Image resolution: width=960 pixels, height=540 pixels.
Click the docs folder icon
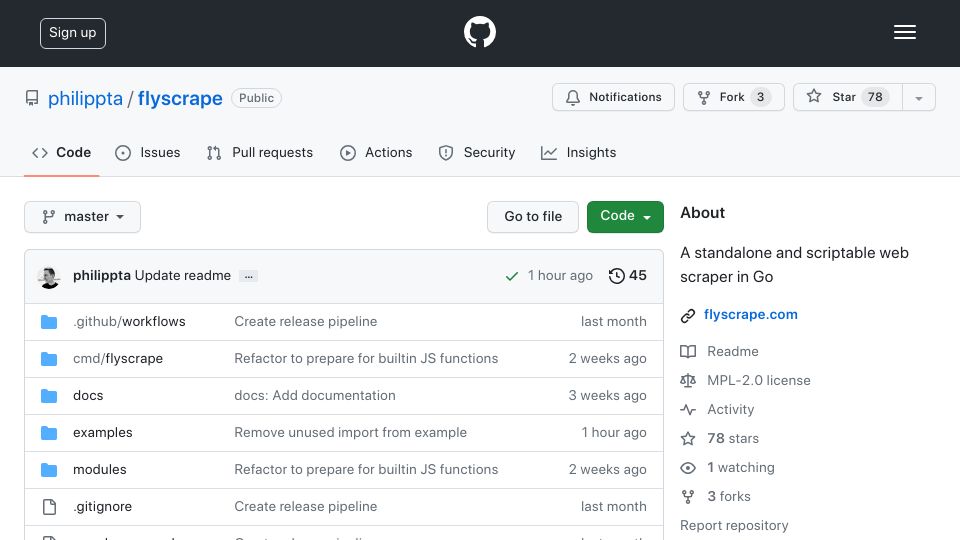(x=49, y=396)
